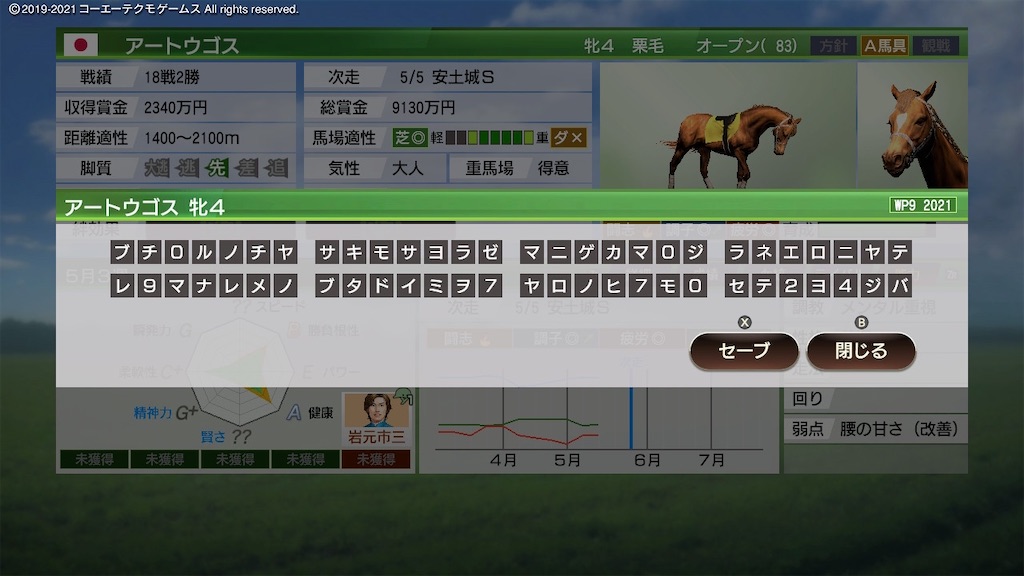Open the 方針 tab
The height and width of the screenshot is (576, 1024).
[x=833, y=46]
